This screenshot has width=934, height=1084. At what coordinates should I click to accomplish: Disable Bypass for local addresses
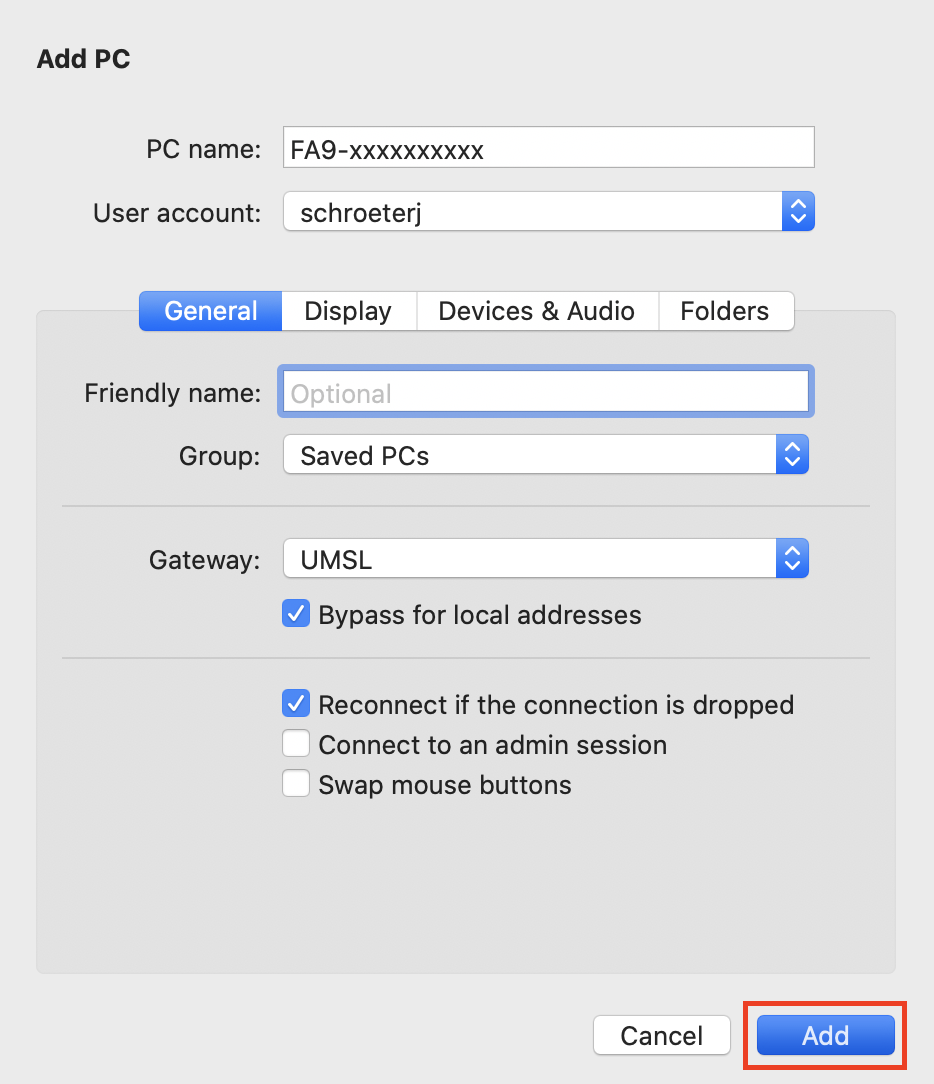click(x=296, y=614)
